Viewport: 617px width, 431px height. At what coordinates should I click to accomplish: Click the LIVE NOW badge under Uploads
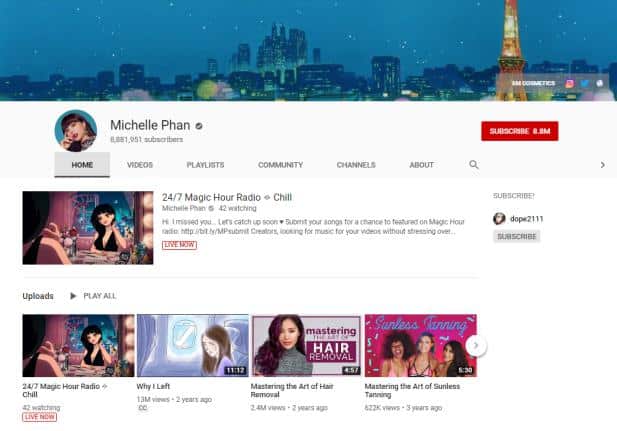pyautogui.click(x=39, y=417)
